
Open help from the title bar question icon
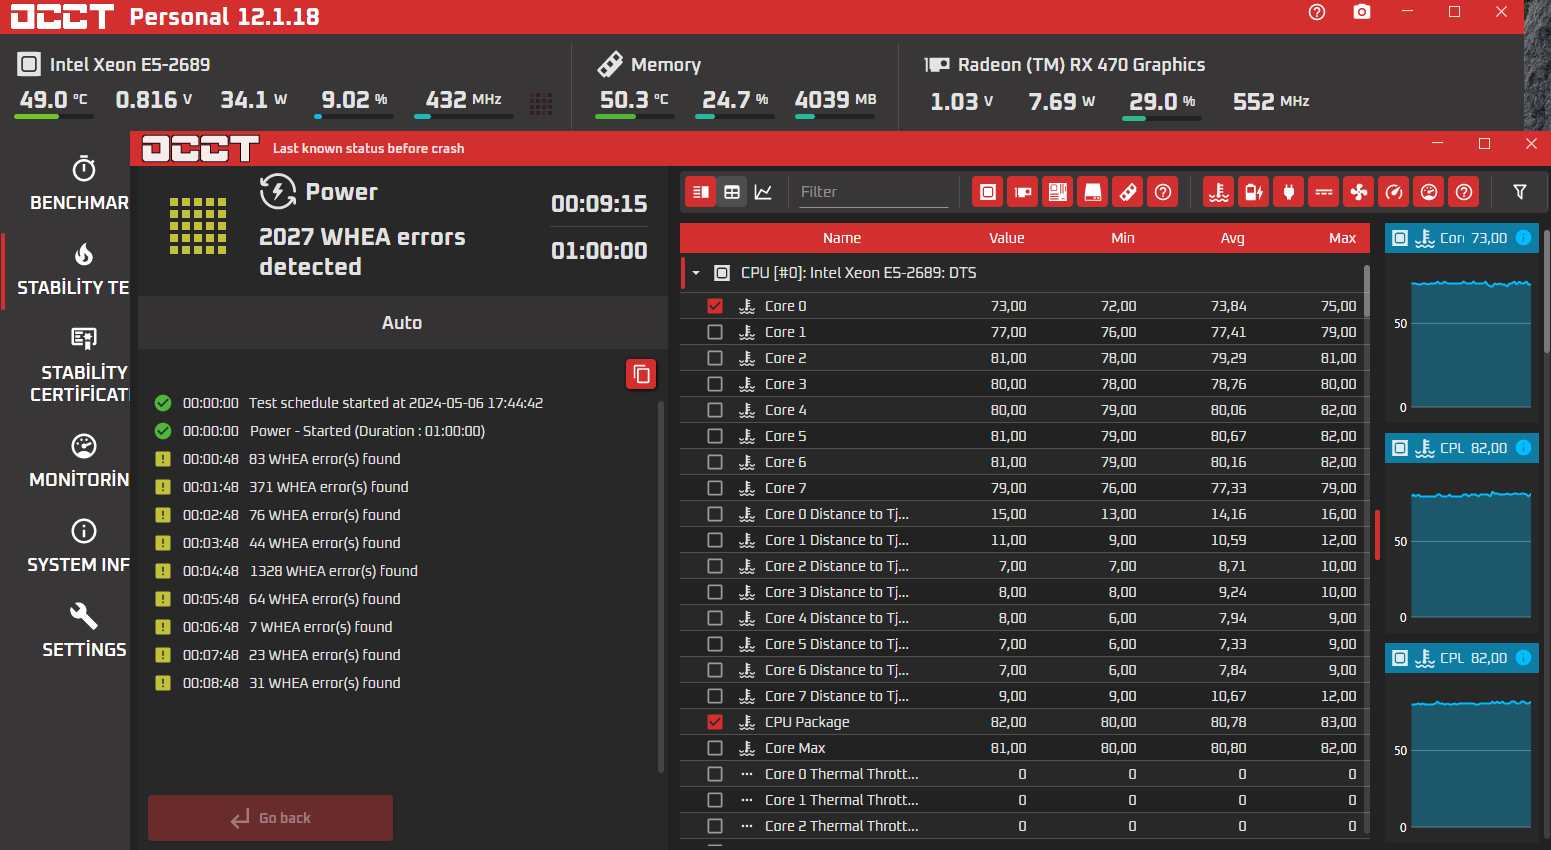point(1317,12)
